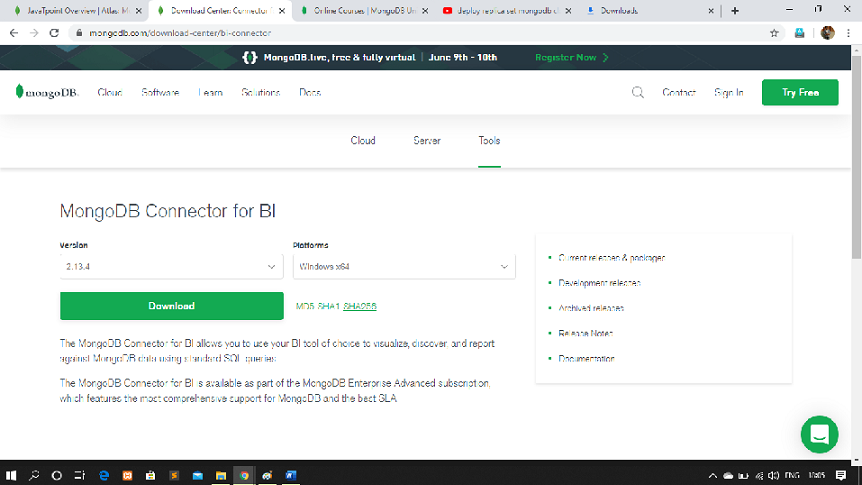
Task: Open the Docs nav menu
Action: tap(310, 92)
